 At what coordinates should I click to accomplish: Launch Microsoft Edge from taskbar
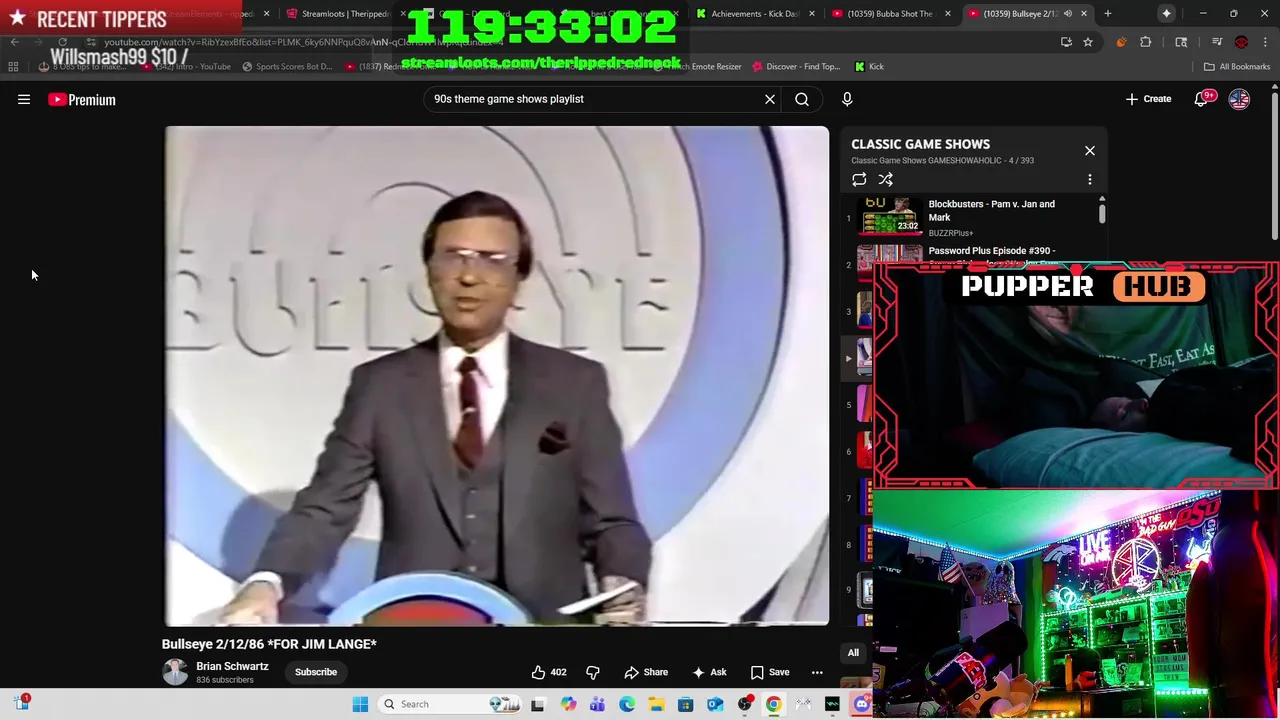click(x=627, y=704)
